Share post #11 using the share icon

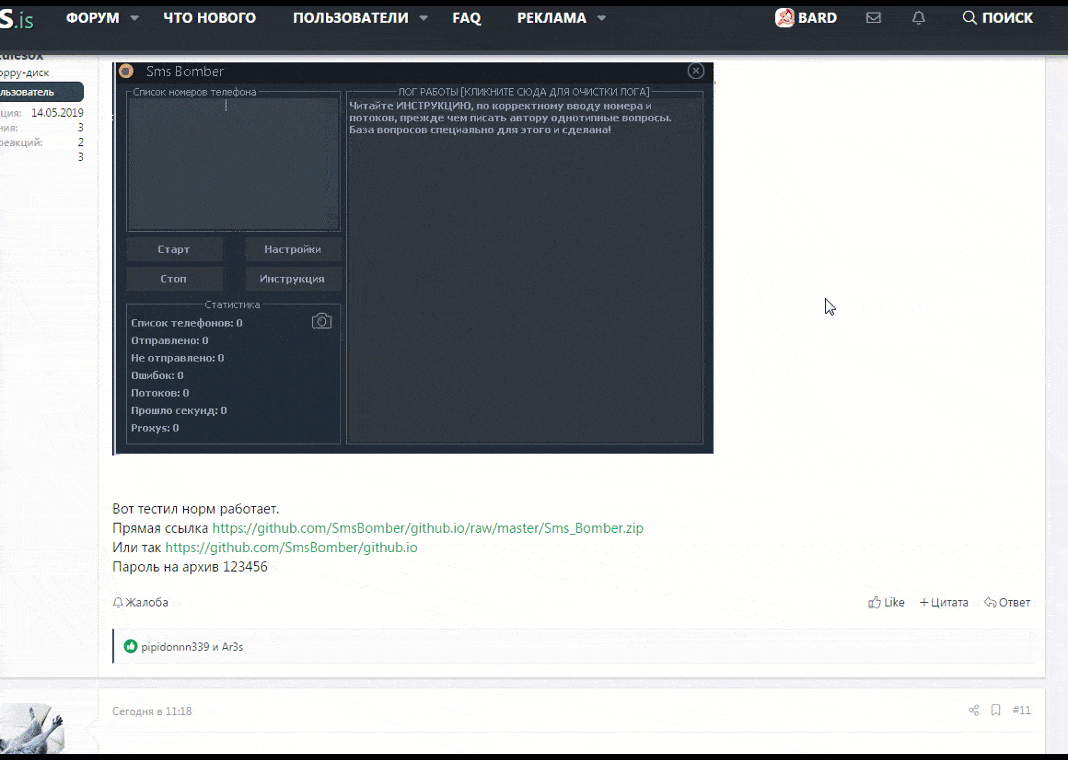point(974,710)
